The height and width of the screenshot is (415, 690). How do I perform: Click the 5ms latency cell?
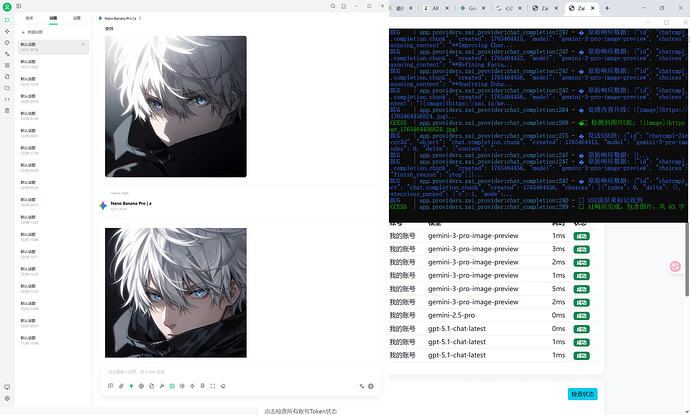558,289
